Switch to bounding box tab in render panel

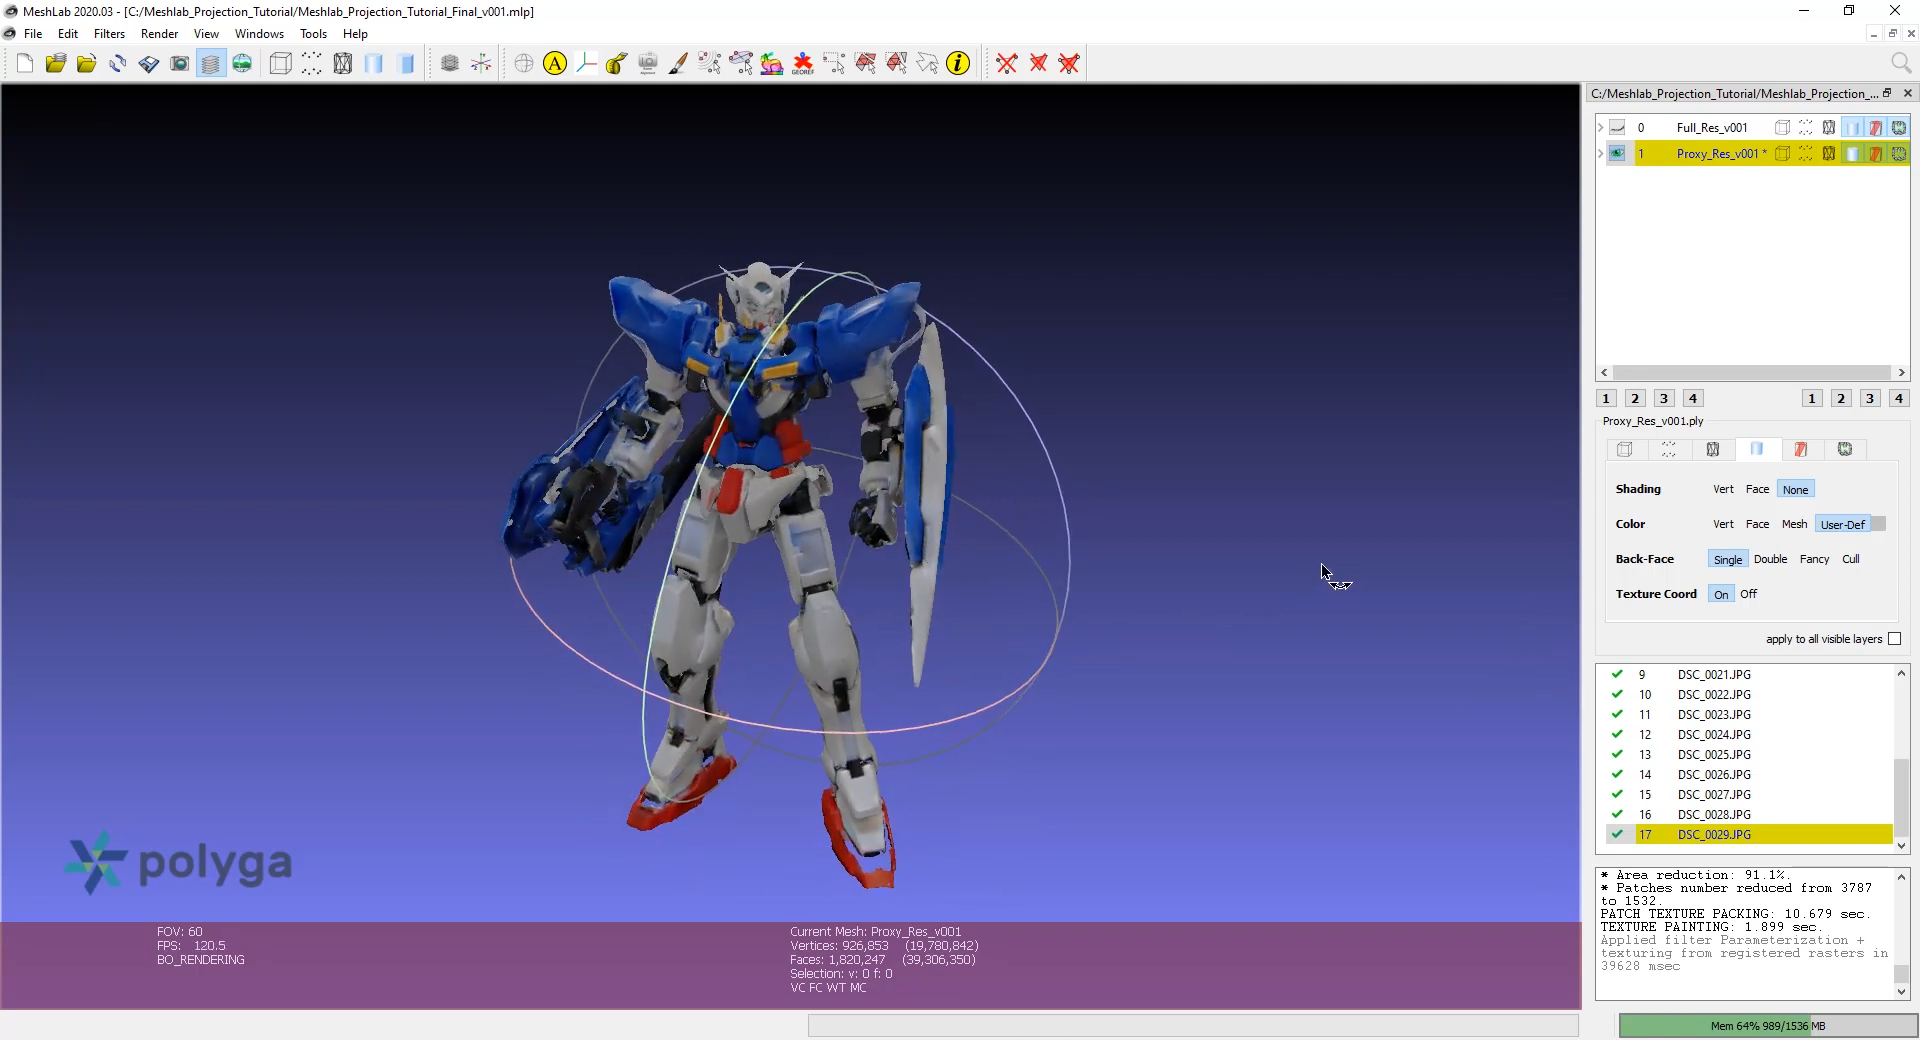pos(1625,449)
